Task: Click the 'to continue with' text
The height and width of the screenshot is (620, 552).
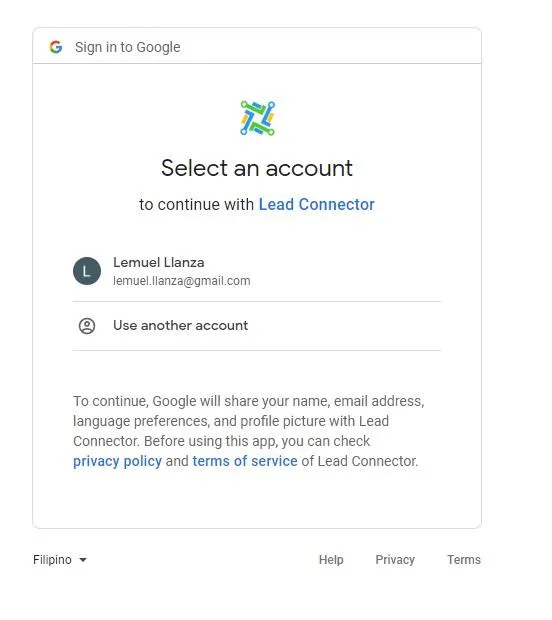Action: point(197,204)
